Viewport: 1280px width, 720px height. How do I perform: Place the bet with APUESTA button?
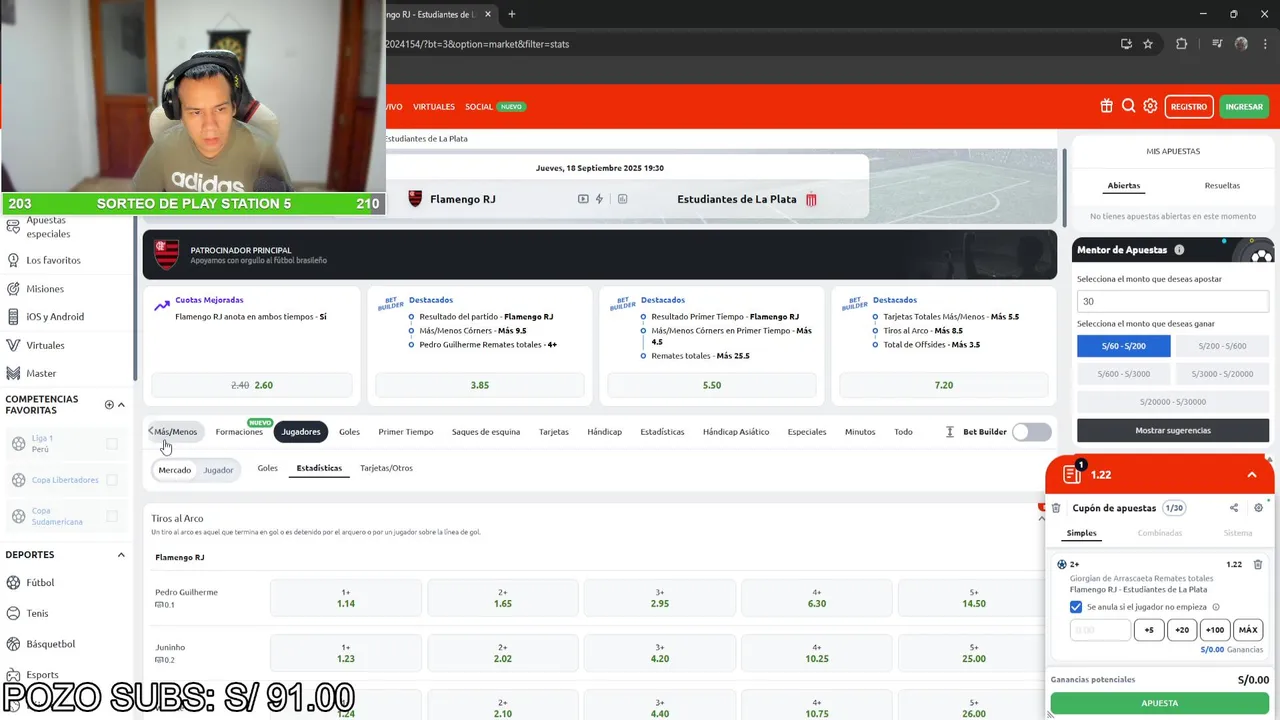[x=1160, y=703]
